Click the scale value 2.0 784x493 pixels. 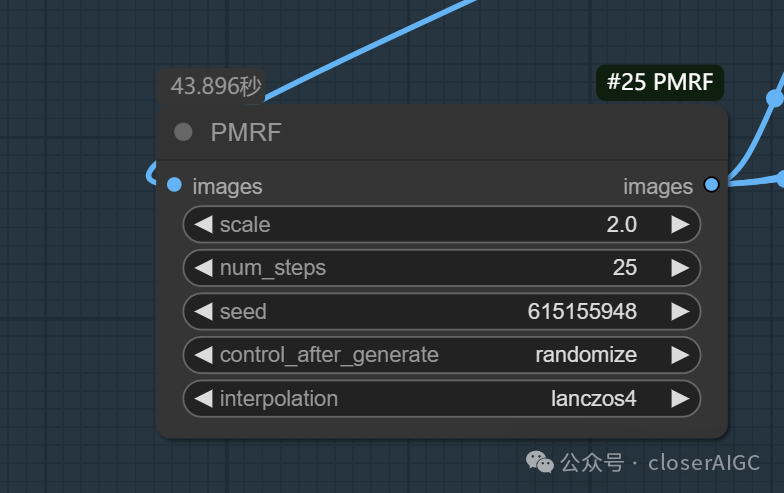[622, 224]
